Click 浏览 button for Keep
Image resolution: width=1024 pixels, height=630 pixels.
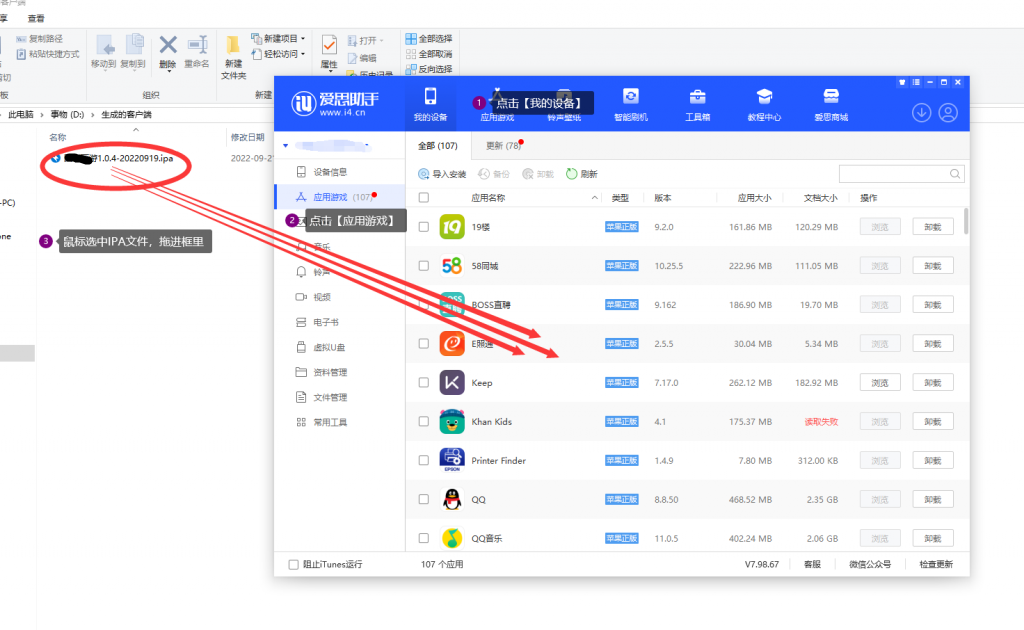[880, 383]
